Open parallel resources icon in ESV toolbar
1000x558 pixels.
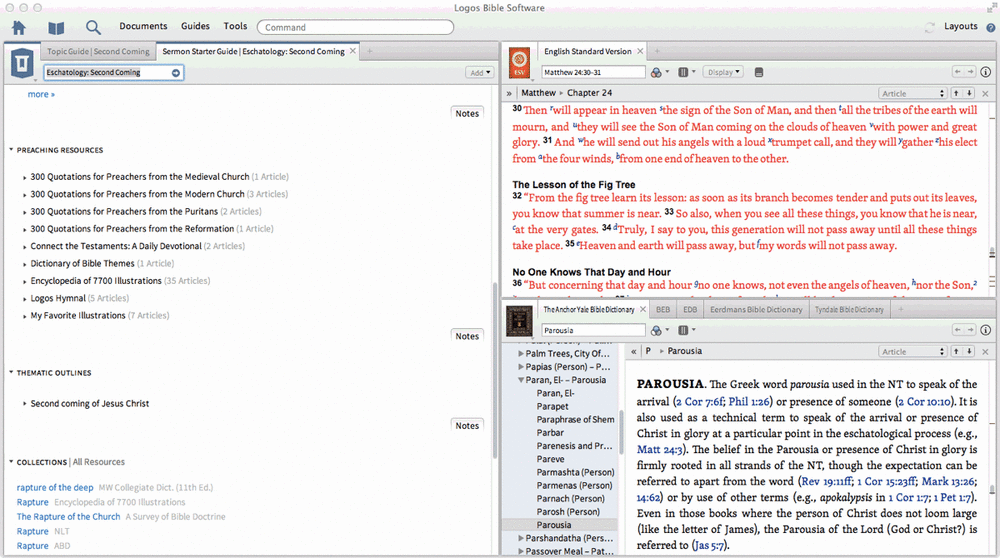tap(656, 73)
